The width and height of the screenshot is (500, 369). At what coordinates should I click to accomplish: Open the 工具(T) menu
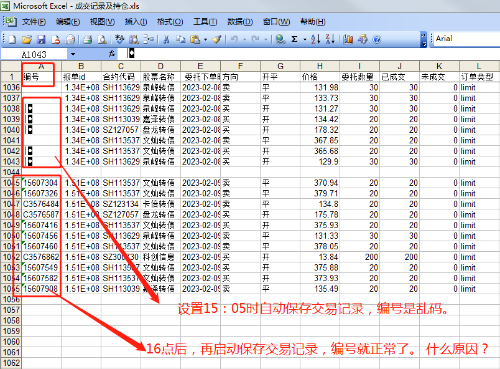[x=205, y=22]
